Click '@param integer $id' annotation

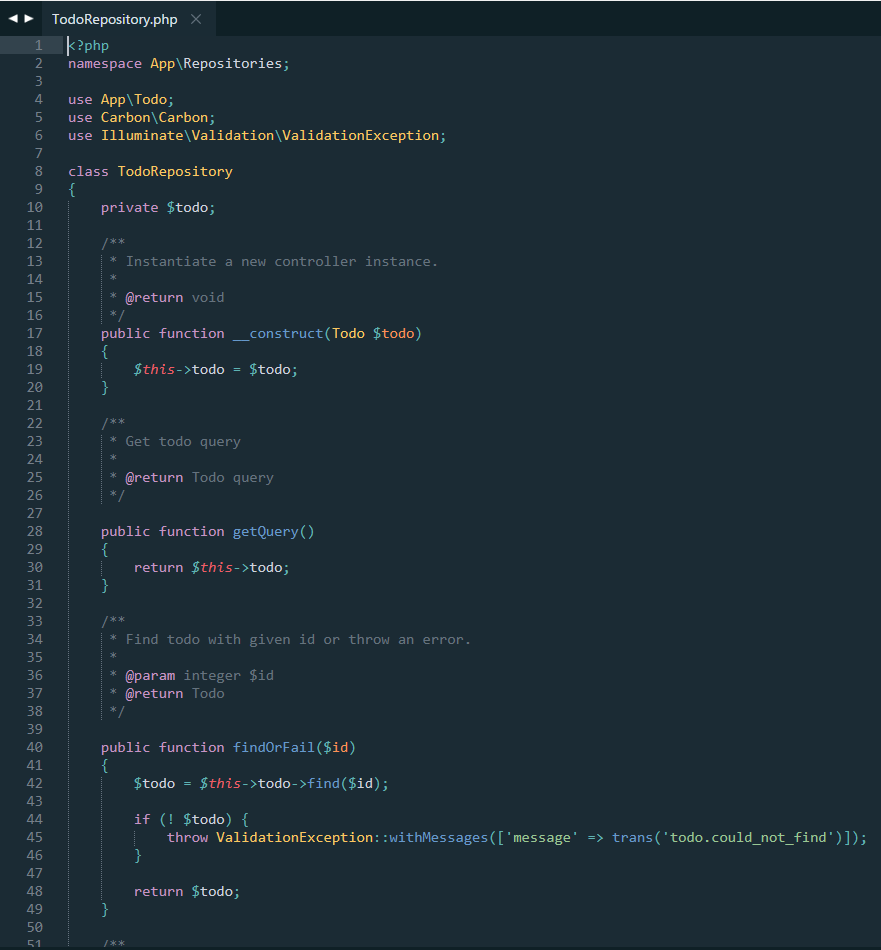199,676
